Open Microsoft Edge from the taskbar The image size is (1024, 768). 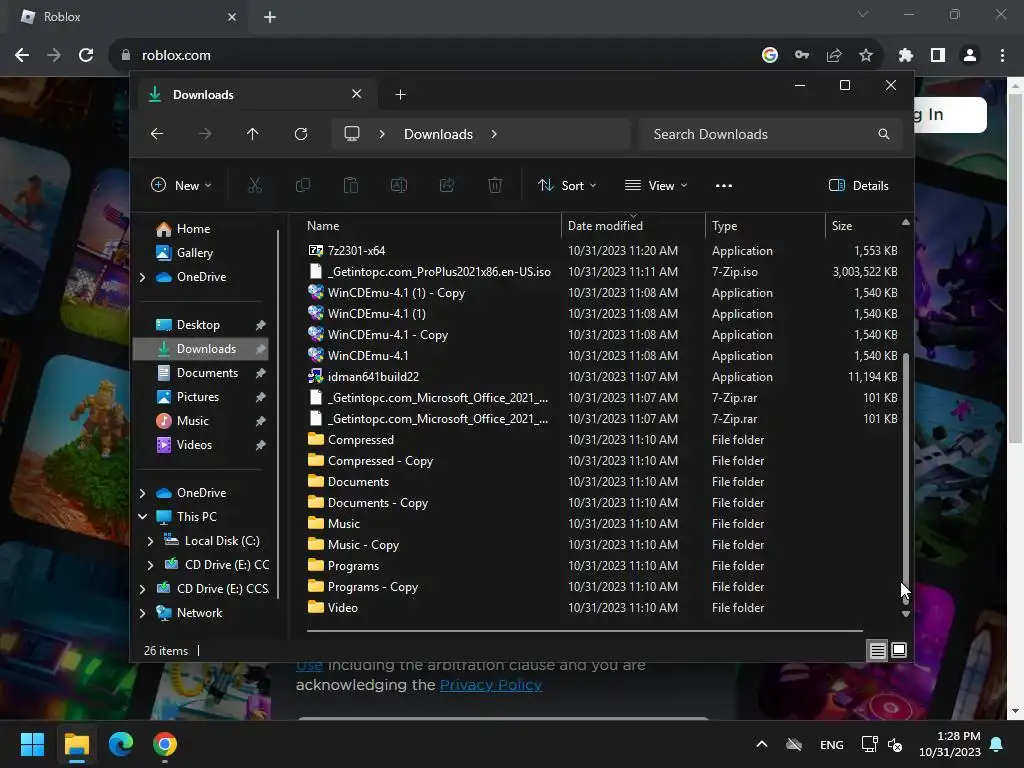pos(121,744)
